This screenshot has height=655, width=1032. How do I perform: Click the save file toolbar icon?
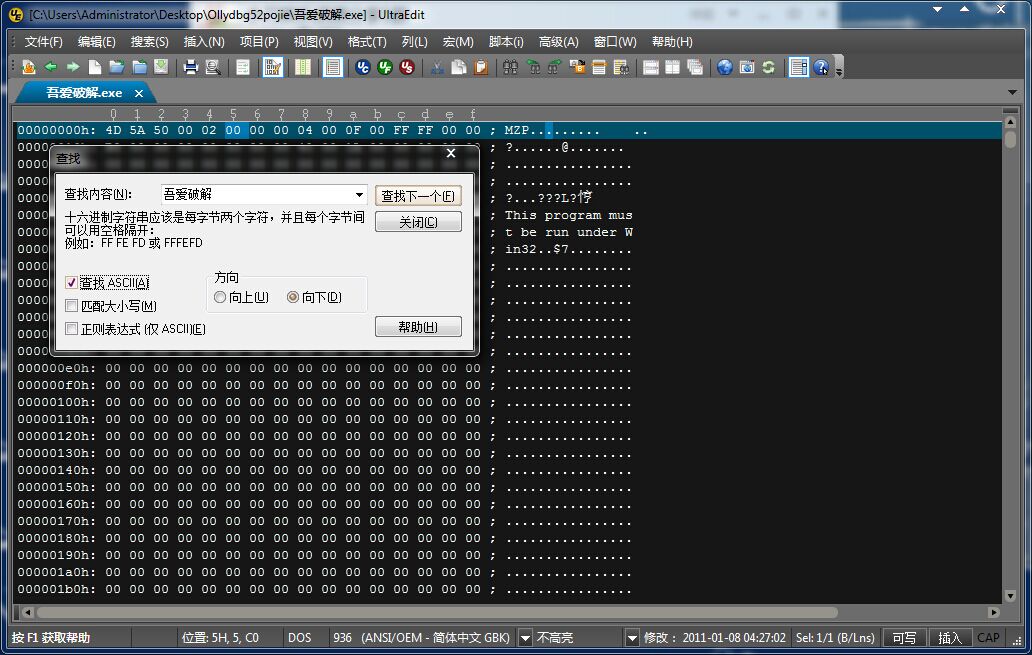point(161,67)
